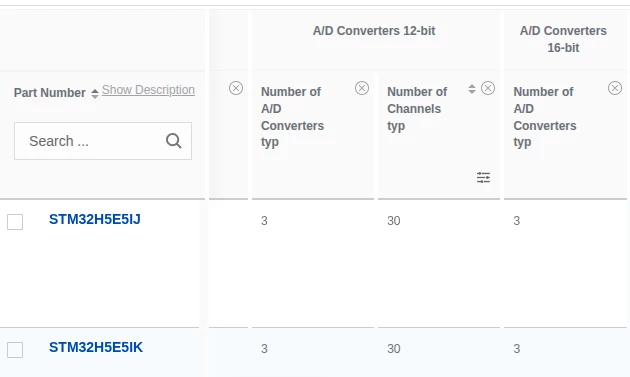Remove the 16-bit Number of A/D Converters column

point(615,88)
